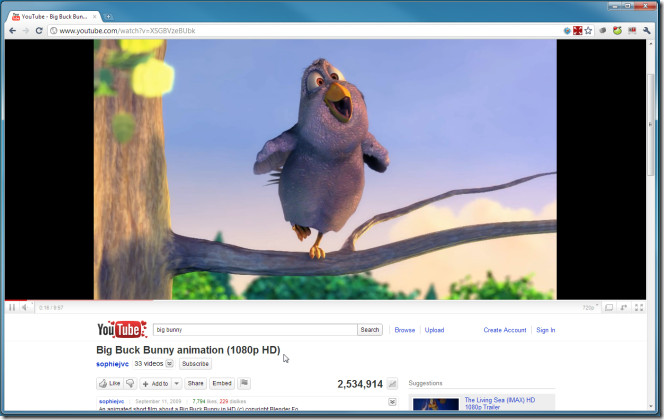Click the green apple extension icon
664x420 pixels.
pyautogui.click(x=617, y=30)
